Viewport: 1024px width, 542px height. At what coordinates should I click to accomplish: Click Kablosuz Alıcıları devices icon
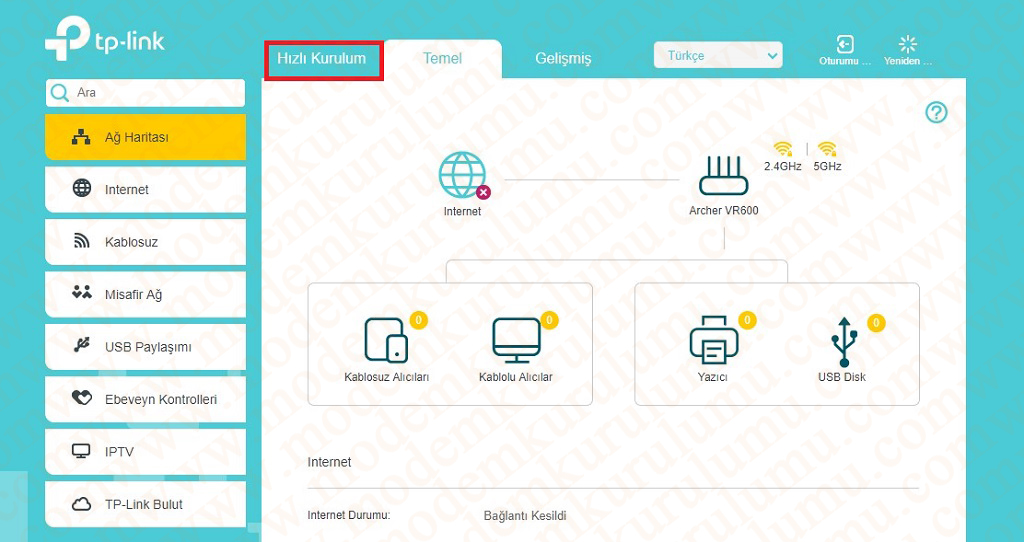click(387, 340)
